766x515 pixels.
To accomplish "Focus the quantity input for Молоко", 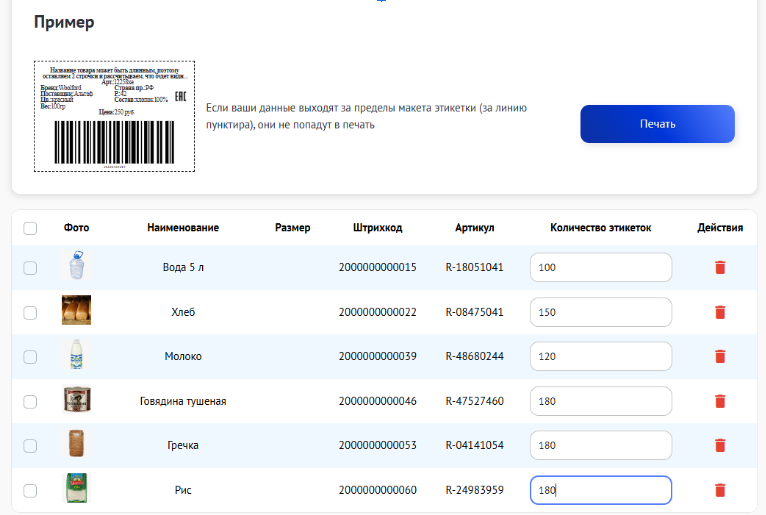I will 600,357.
